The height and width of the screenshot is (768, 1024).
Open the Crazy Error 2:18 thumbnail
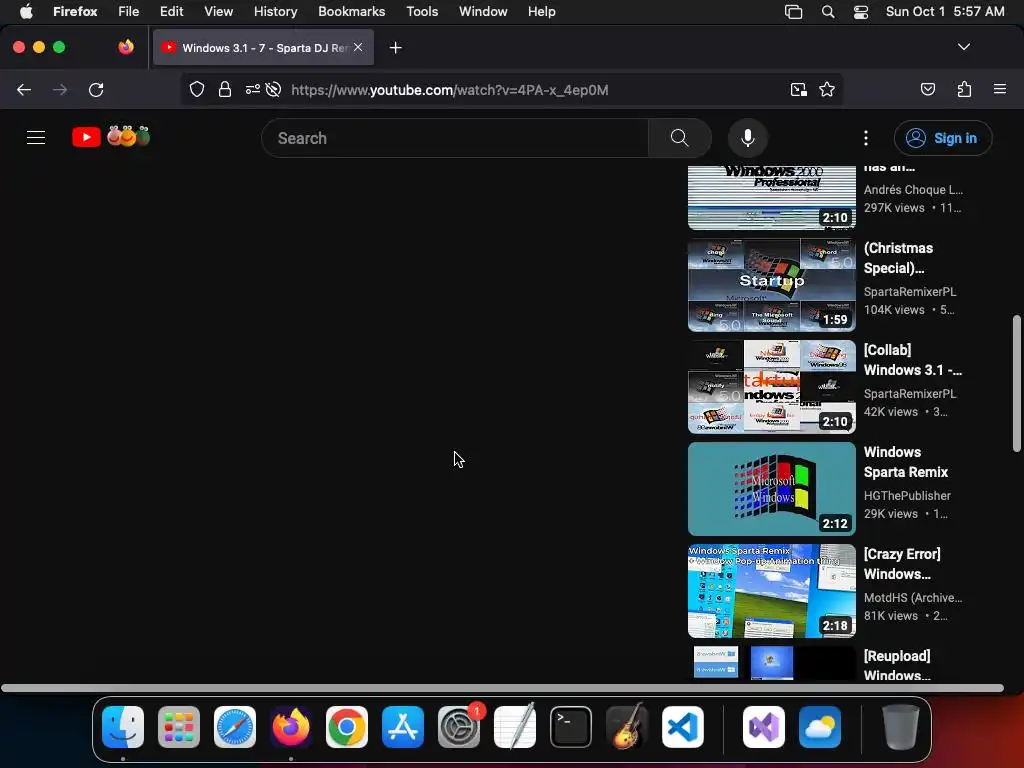[772, 591]
